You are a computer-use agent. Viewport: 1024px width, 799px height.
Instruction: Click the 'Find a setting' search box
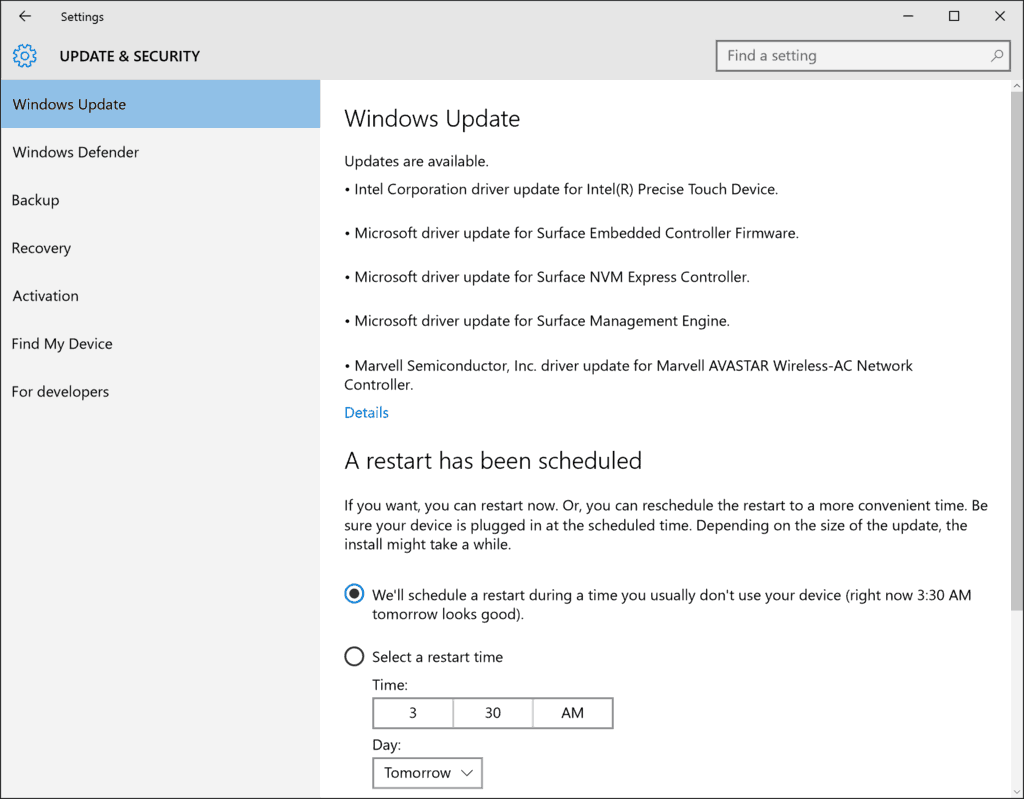point(850,56)
